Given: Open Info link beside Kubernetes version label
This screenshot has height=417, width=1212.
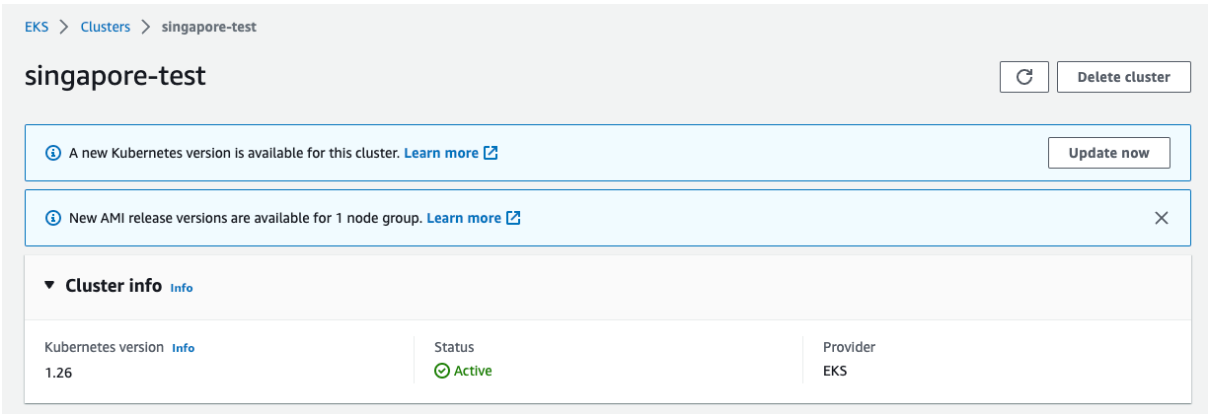Looking at the screenshot, I should coord(183,349).
